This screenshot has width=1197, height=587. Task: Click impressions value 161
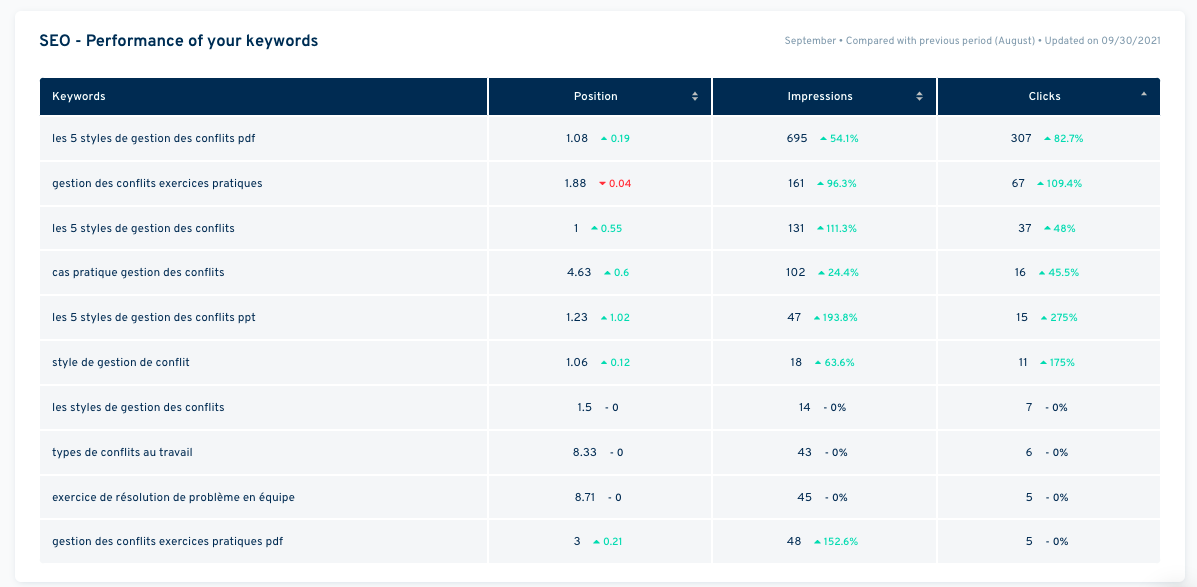click(x=796, y=183)
